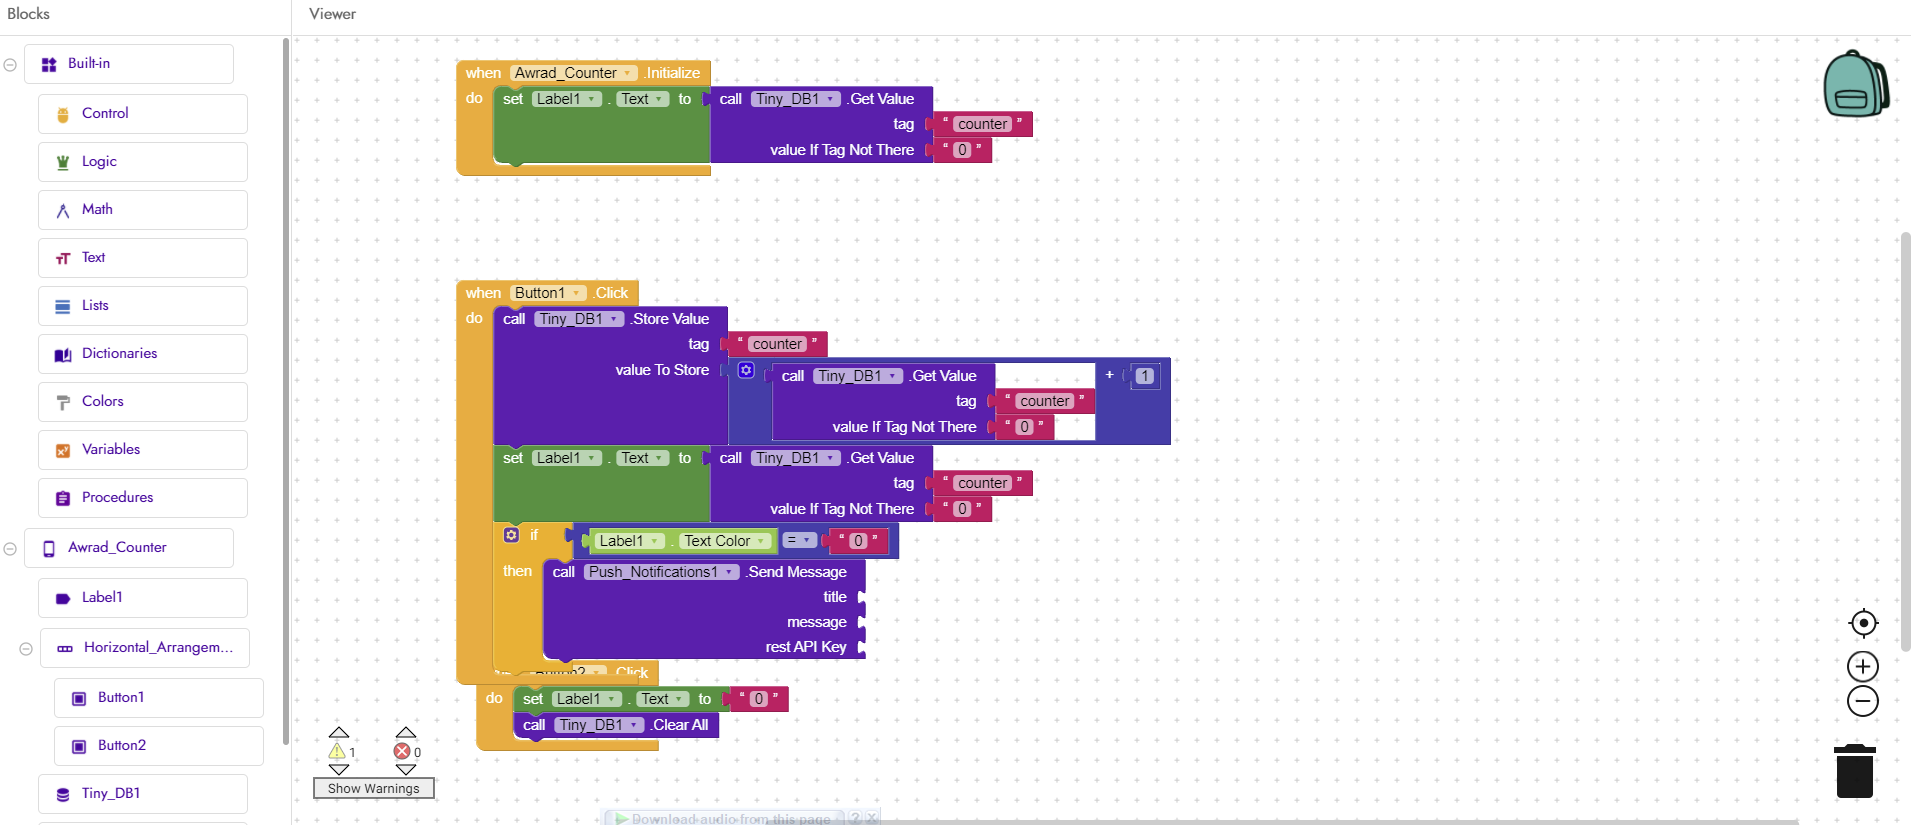Open the Text blocks drawer
The height and width of the screenshot is (825, 1911).
pyautogui.click(x=143, y=258)
